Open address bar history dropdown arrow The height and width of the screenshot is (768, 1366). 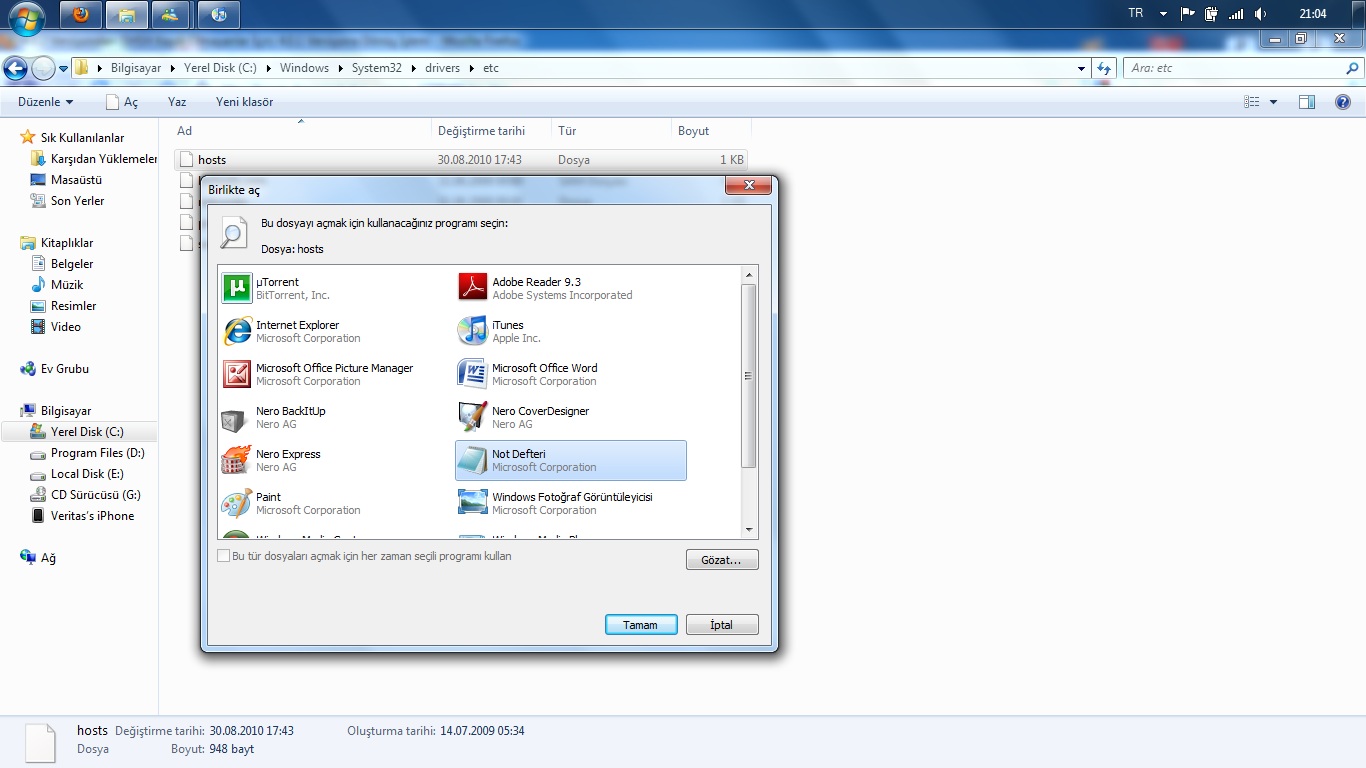click(x=1081, y=69)
